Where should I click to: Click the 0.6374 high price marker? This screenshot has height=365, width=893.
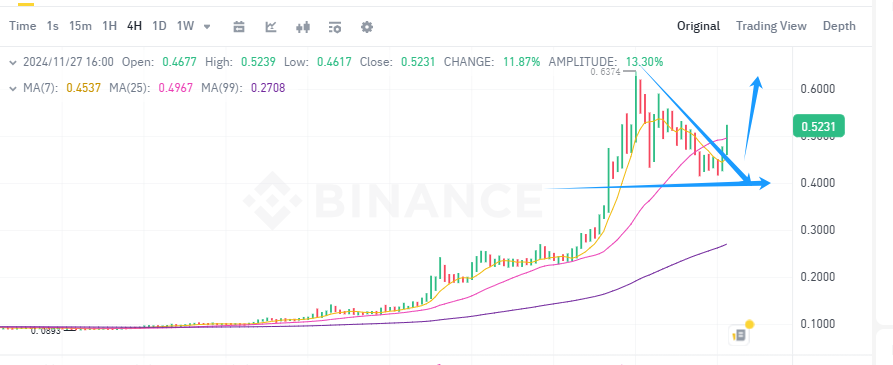604,72
